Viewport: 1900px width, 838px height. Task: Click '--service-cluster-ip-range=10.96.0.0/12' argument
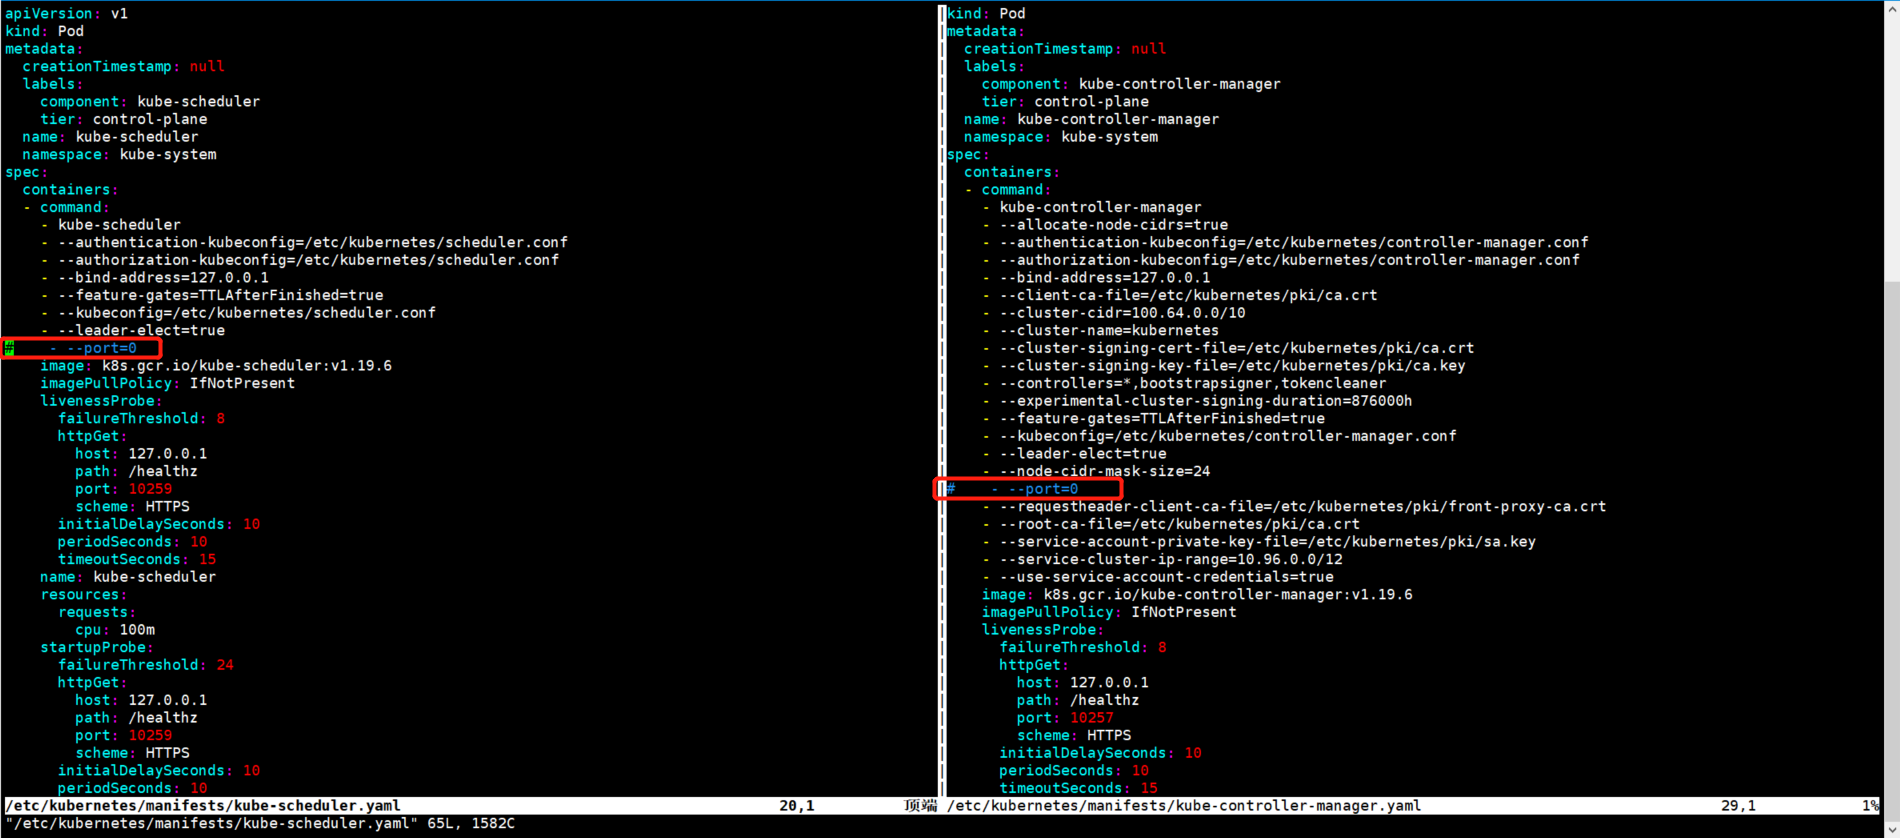pos(1171,559)
